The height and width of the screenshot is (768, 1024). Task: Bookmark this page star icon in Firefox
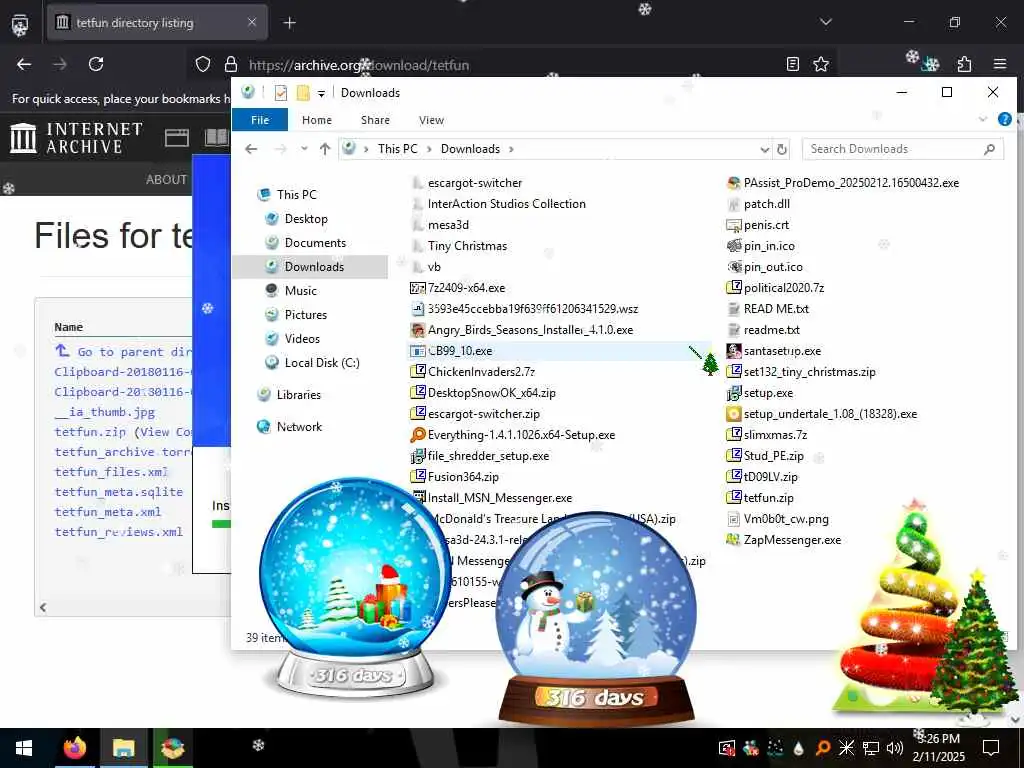pos(821,64)
